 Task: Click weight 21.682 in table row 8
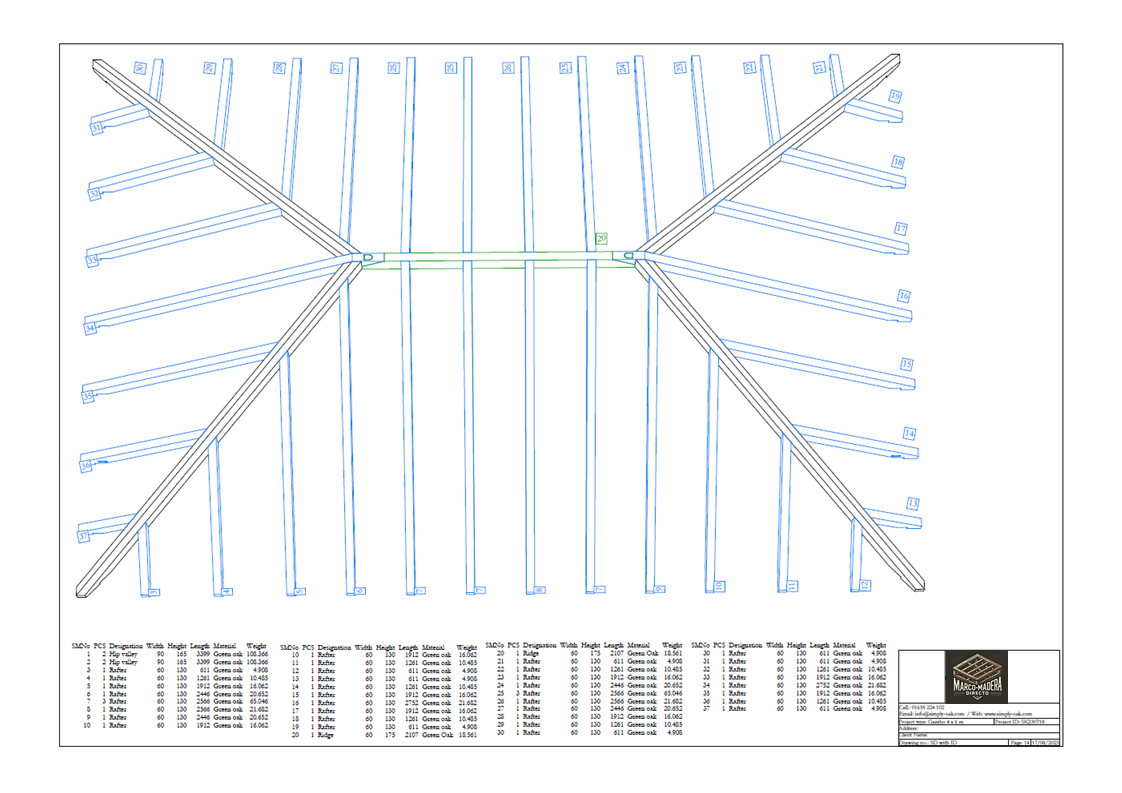pos(258,710)
